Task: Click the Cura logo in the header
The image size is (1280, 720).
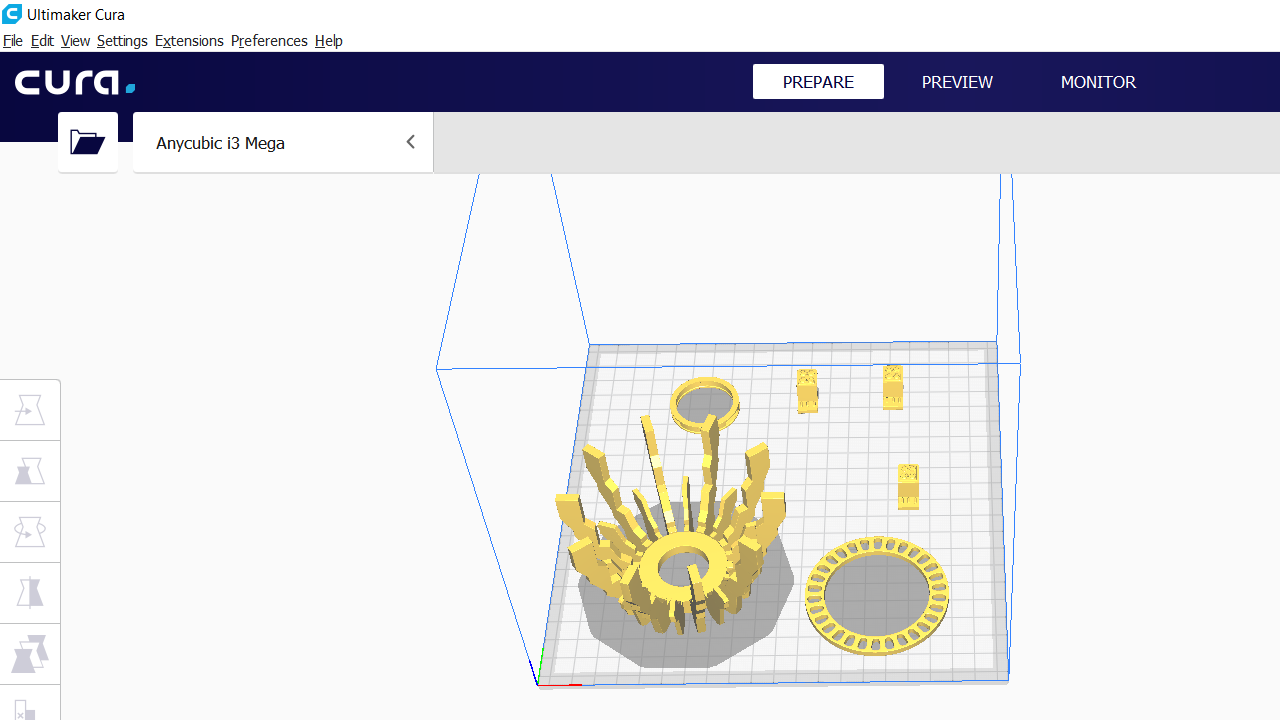Action: coord(75,82)
